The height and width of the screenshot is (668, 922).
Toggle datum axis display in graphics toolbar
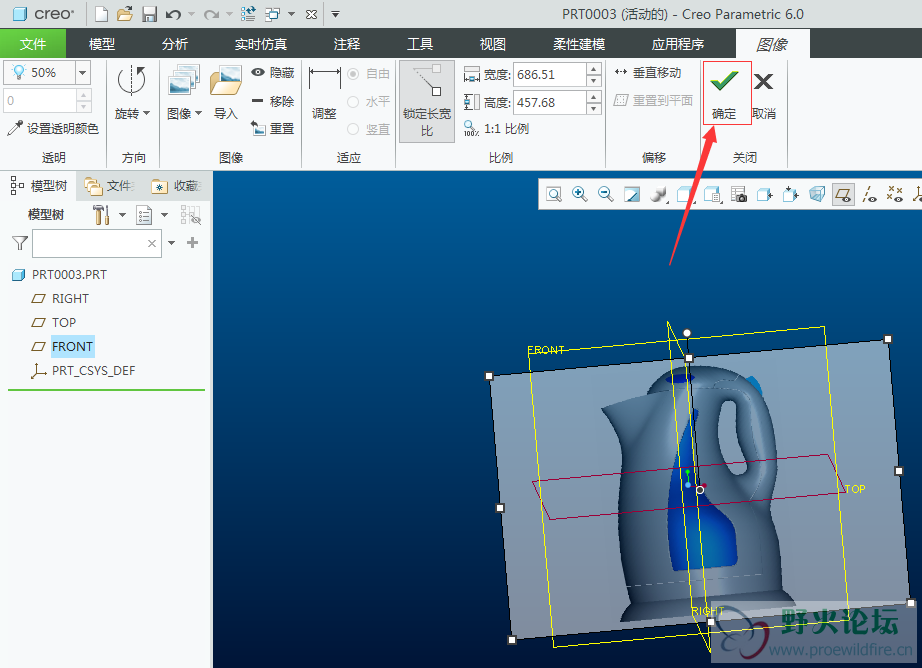[869, 194]
